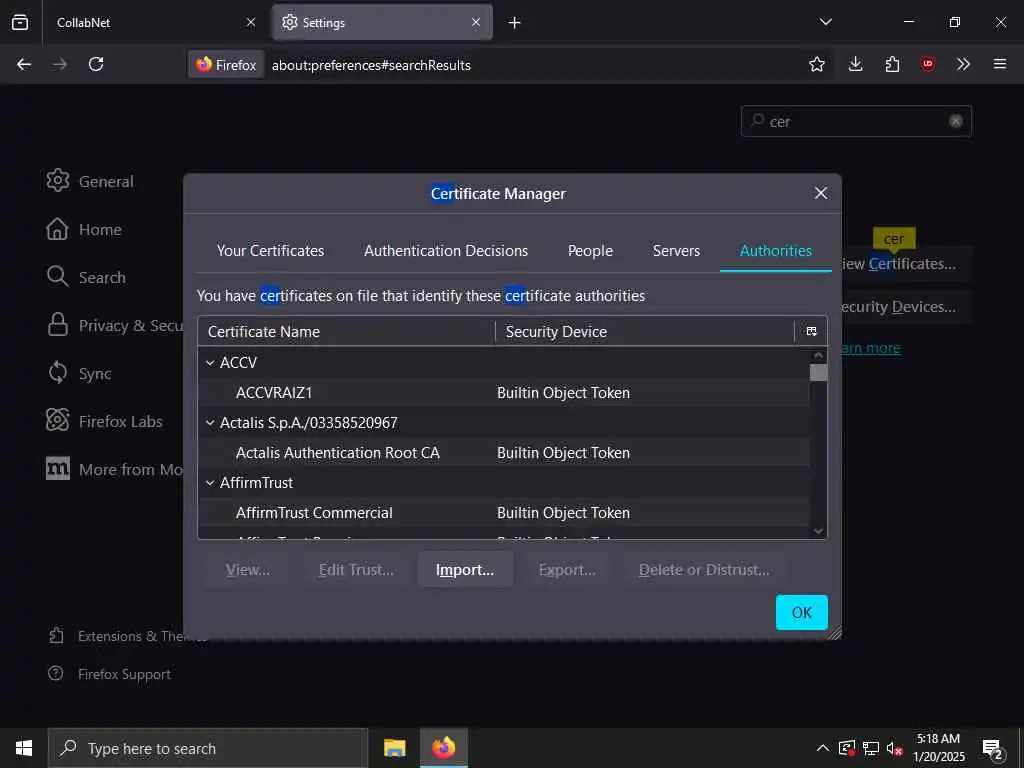1024x768 pixels.
Task: Switch to People tab
Action: tap(590, 251)
